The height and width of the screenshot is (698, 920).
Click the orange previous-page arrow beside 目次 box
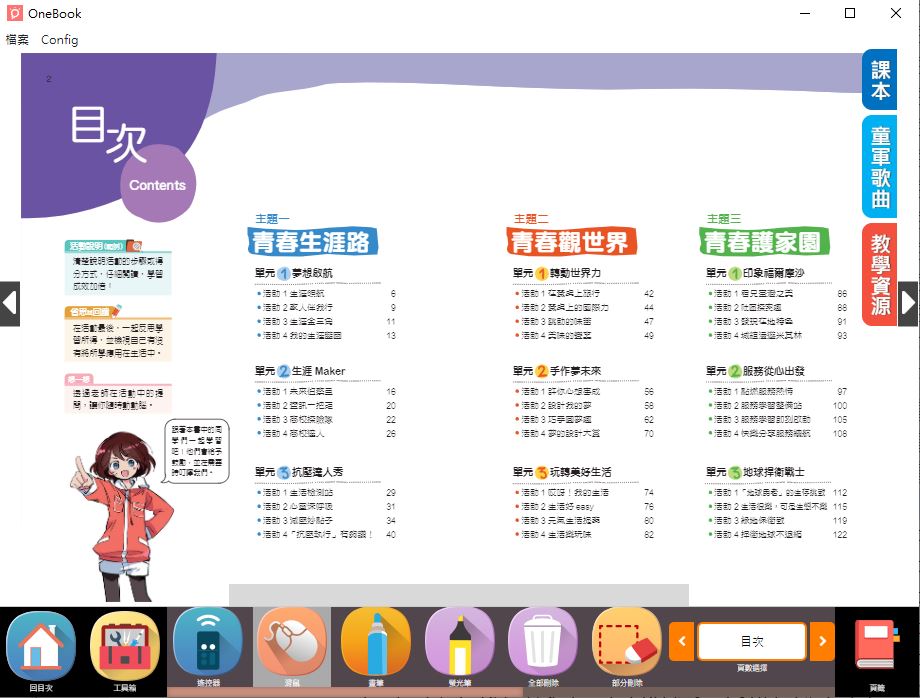682,641
